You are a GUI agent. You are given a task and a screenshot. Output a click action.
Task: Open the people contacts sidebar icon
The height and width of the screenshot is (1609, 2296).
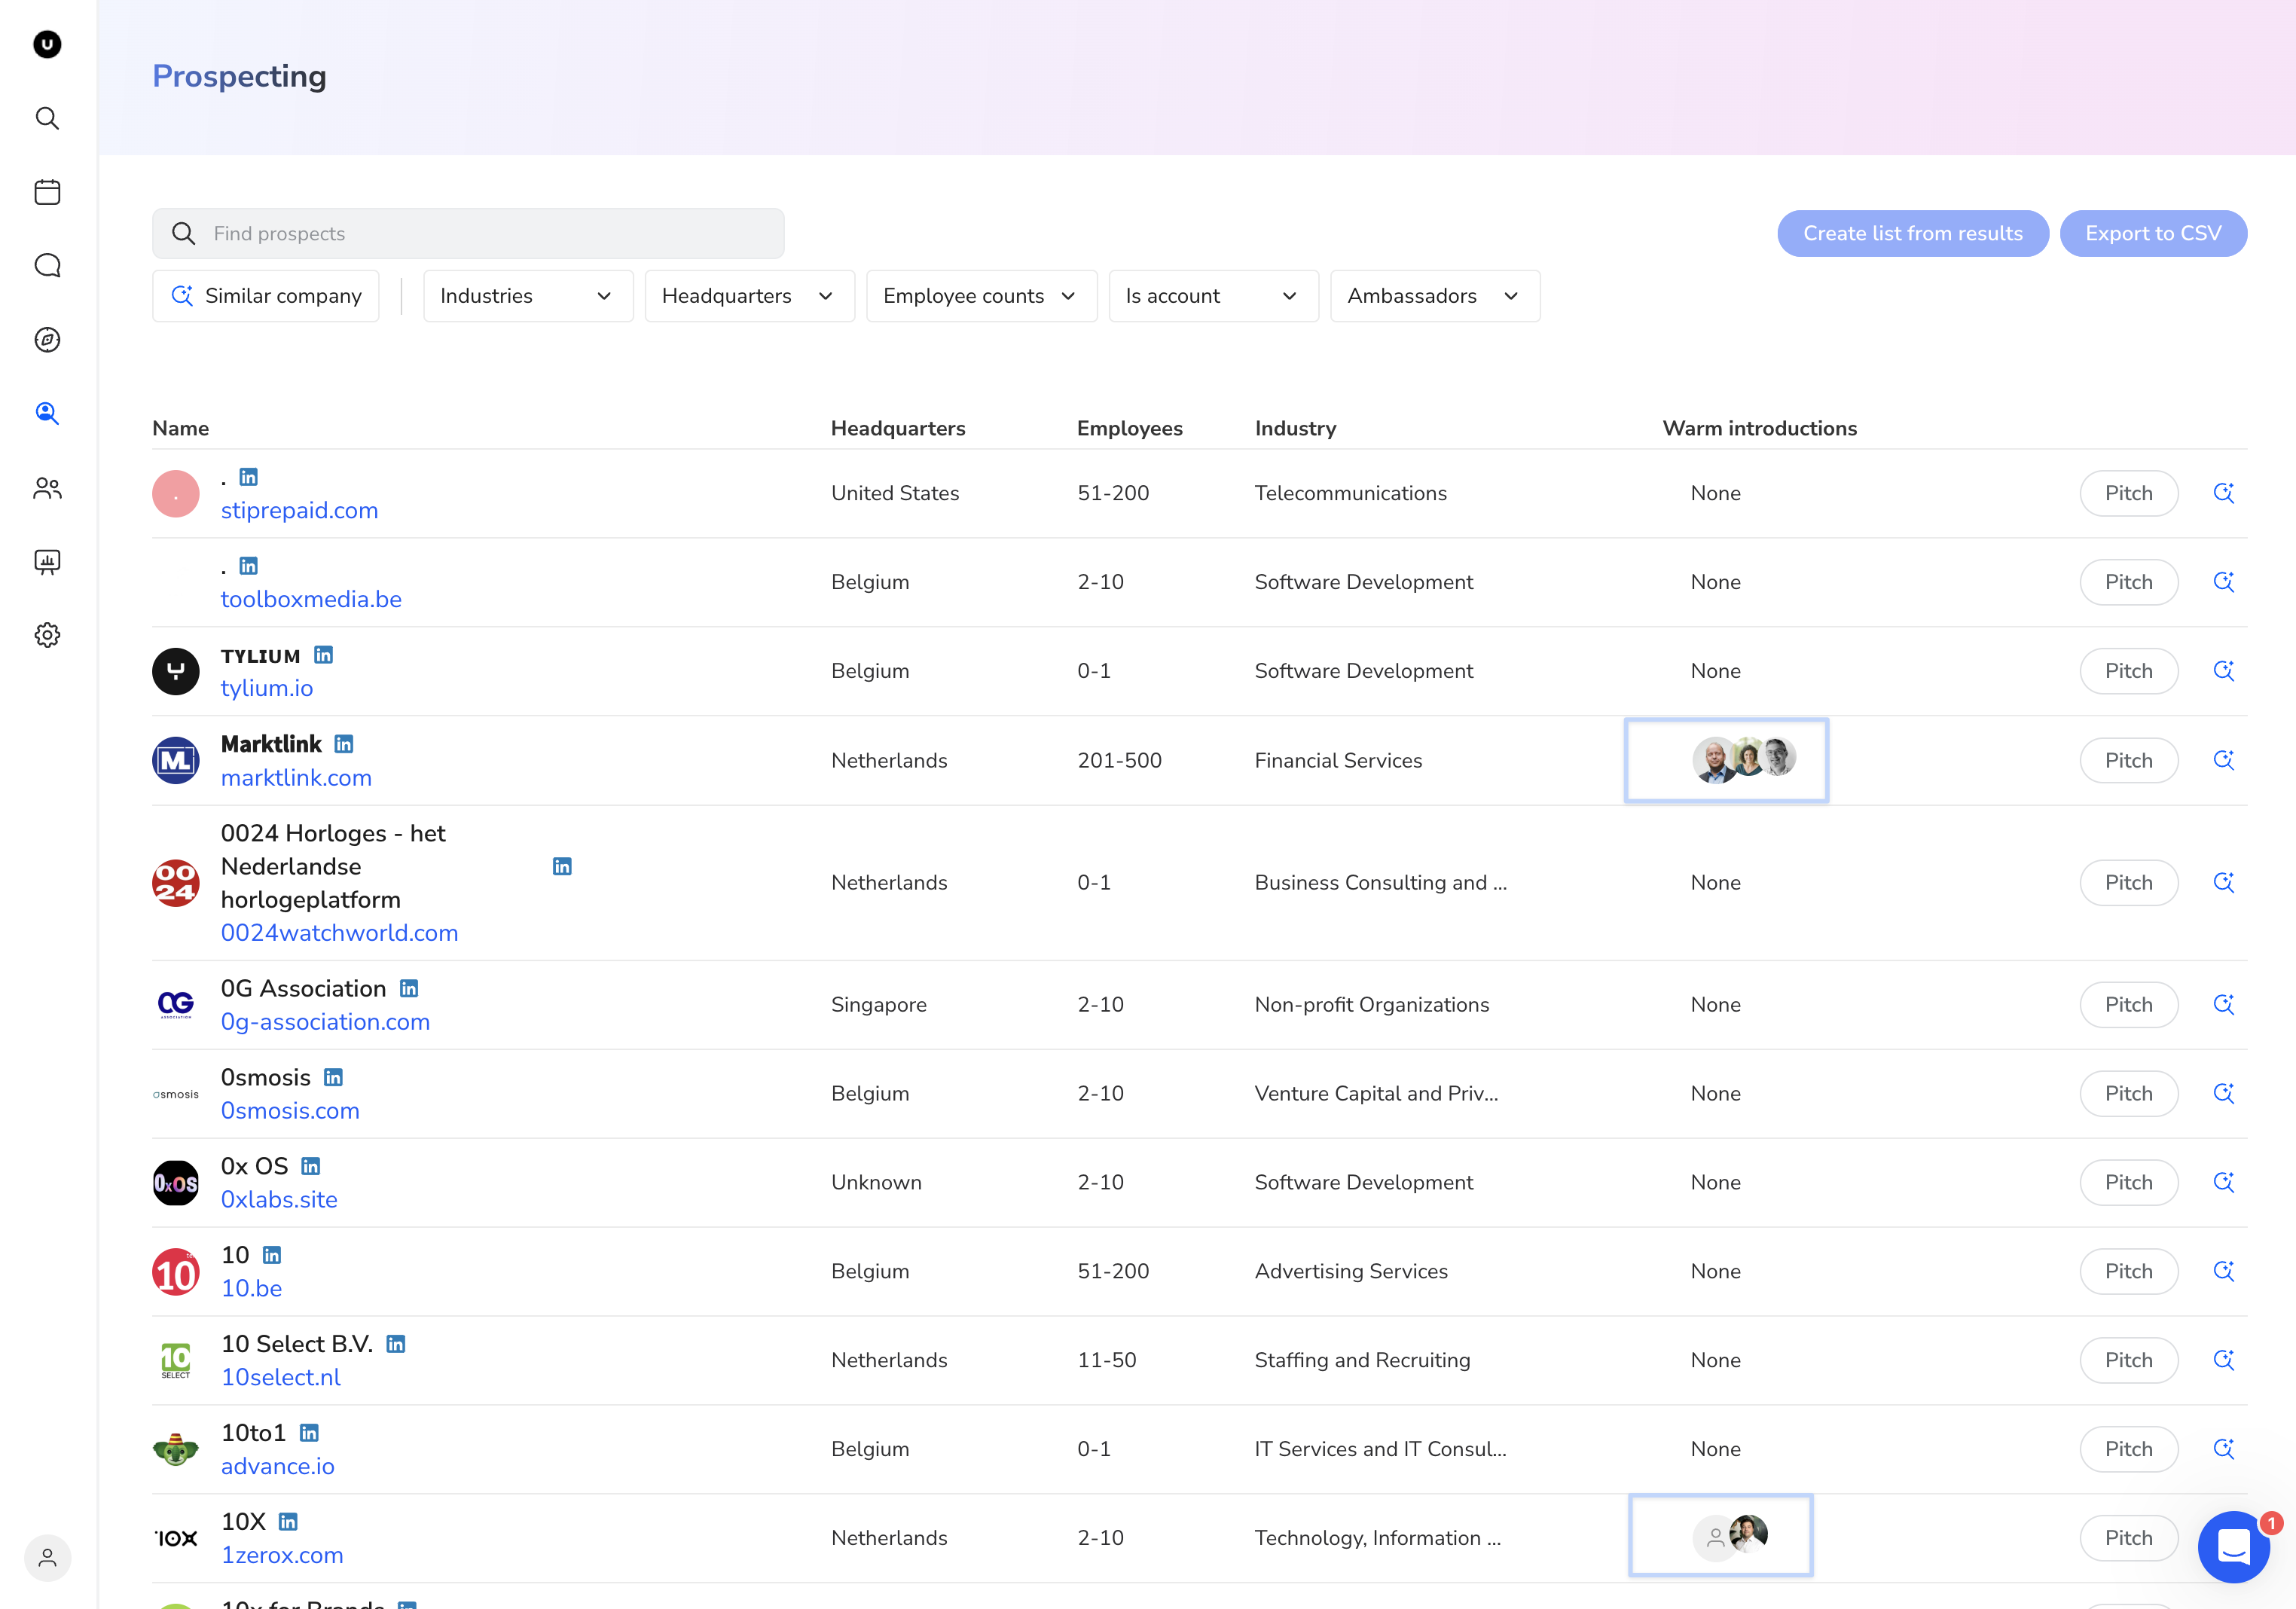click(x=47, y=488)
